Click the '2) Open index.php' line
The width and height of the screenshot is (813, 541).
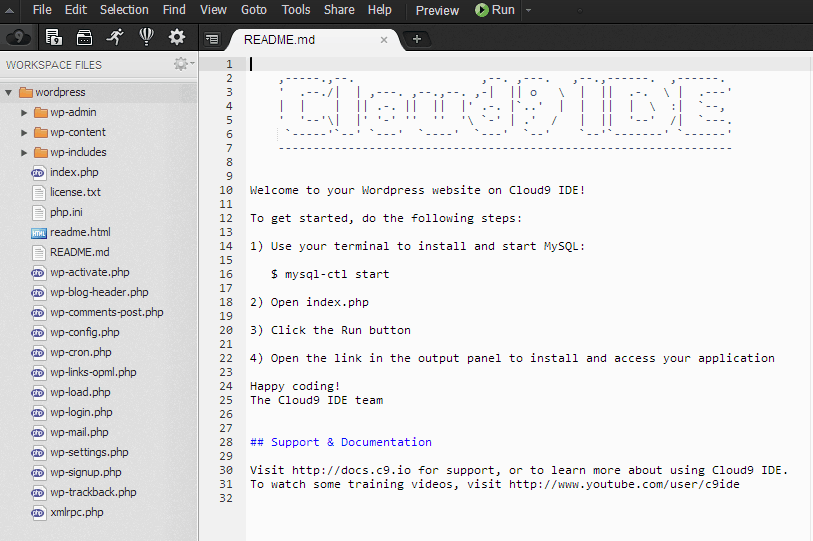click(x=309, y=302)
